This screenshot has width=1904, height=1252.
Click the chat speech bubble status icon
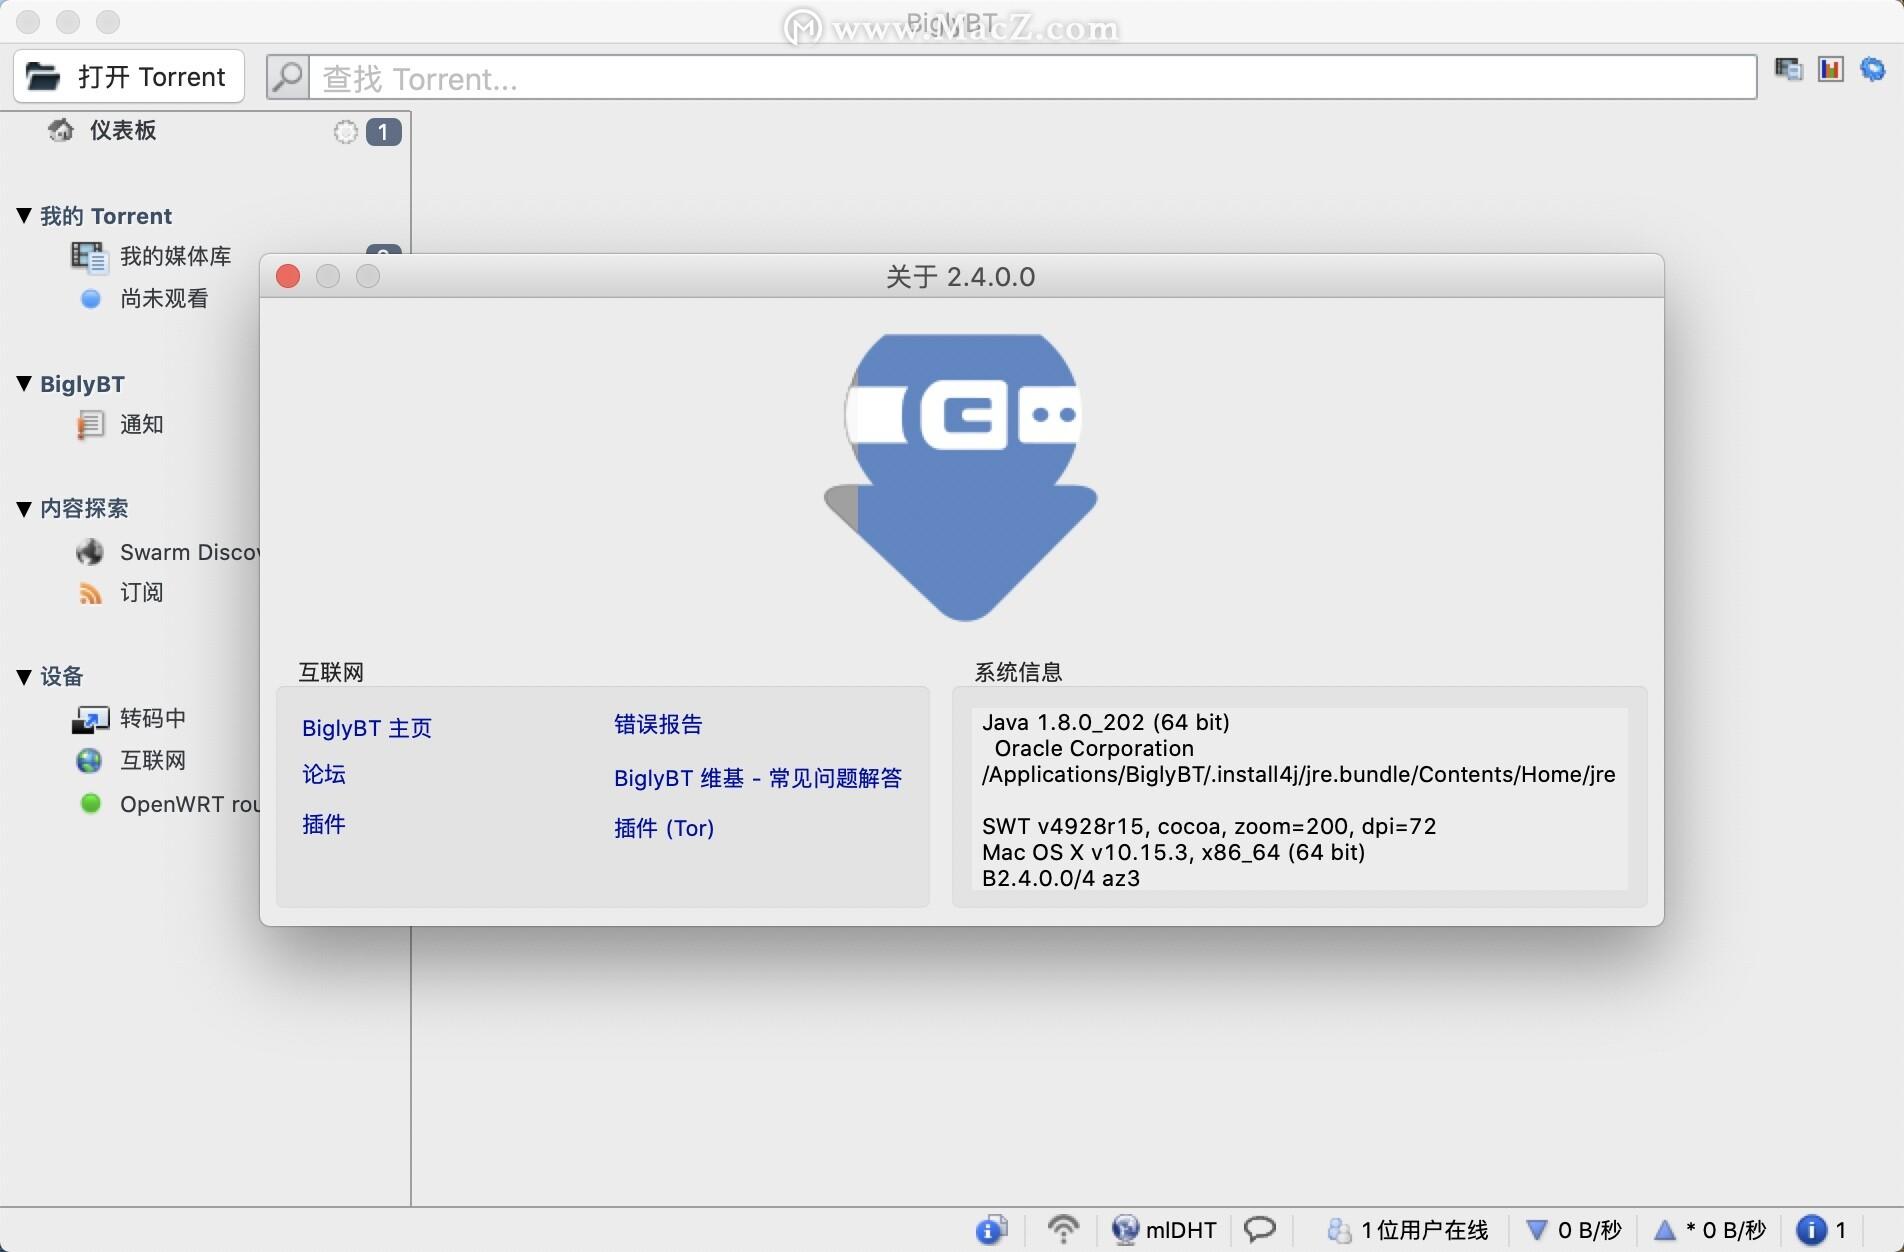point(1260,1228)
